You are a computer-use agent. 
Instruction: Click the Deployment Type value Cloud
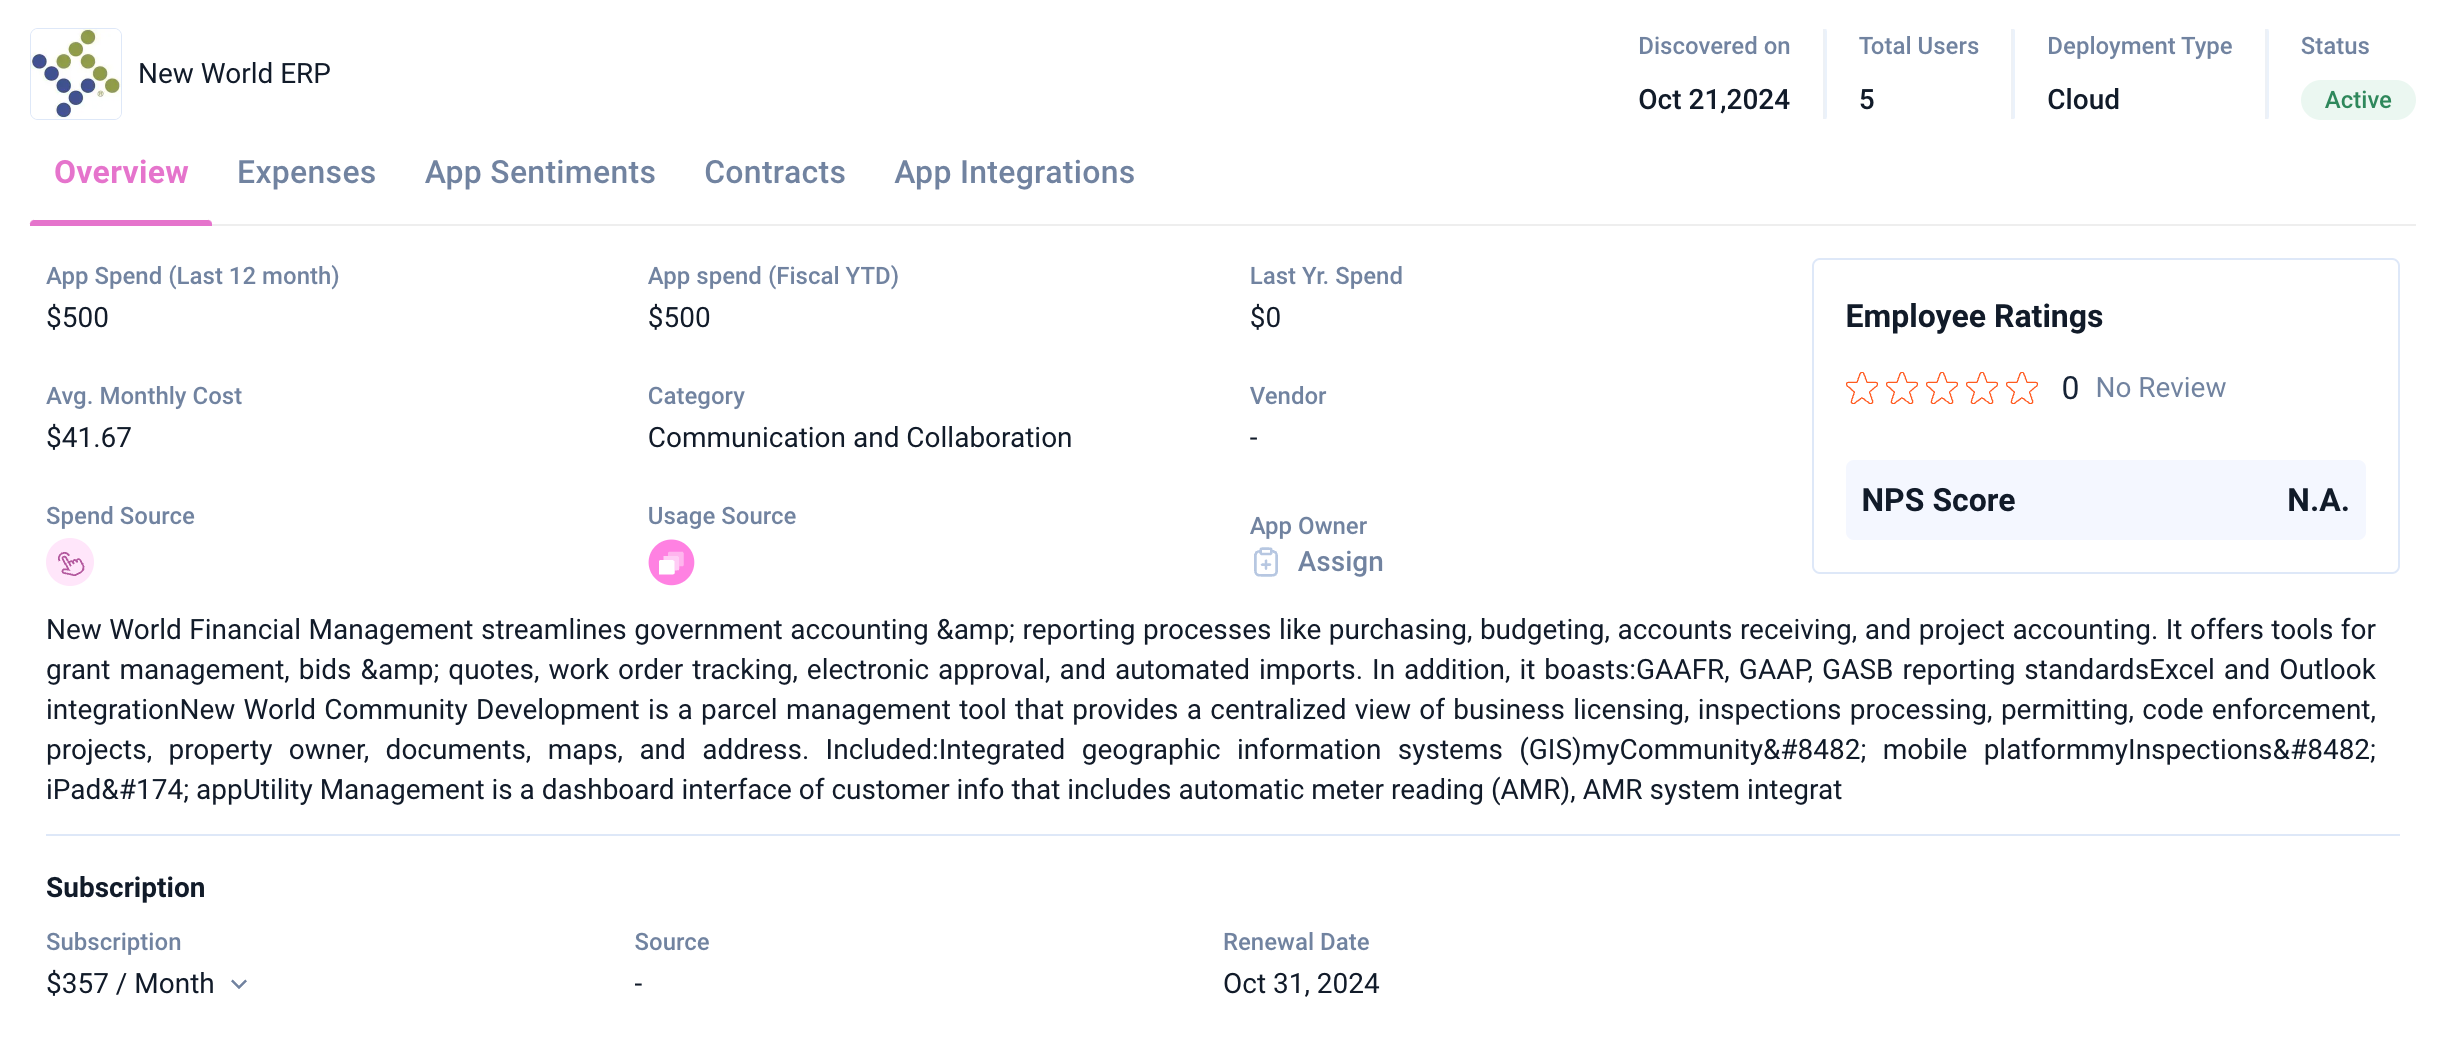click(x=2083, y=100)
